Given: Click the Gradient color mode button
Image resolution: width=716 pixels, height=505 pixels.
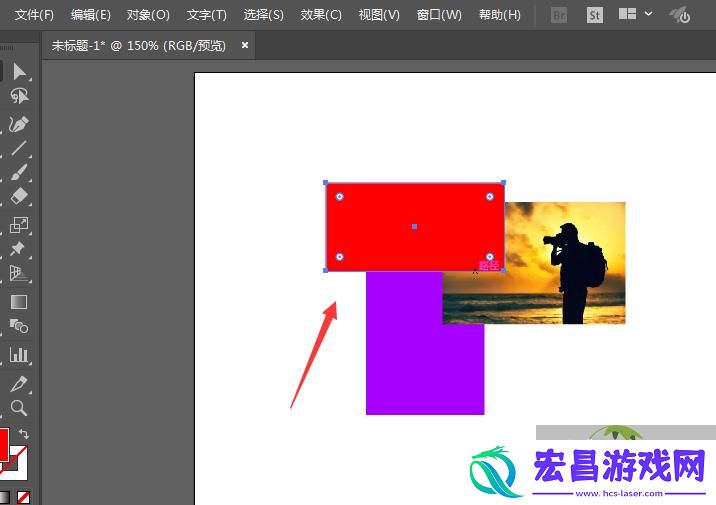Looking at the screenshot, I should (x=4, y=497).
